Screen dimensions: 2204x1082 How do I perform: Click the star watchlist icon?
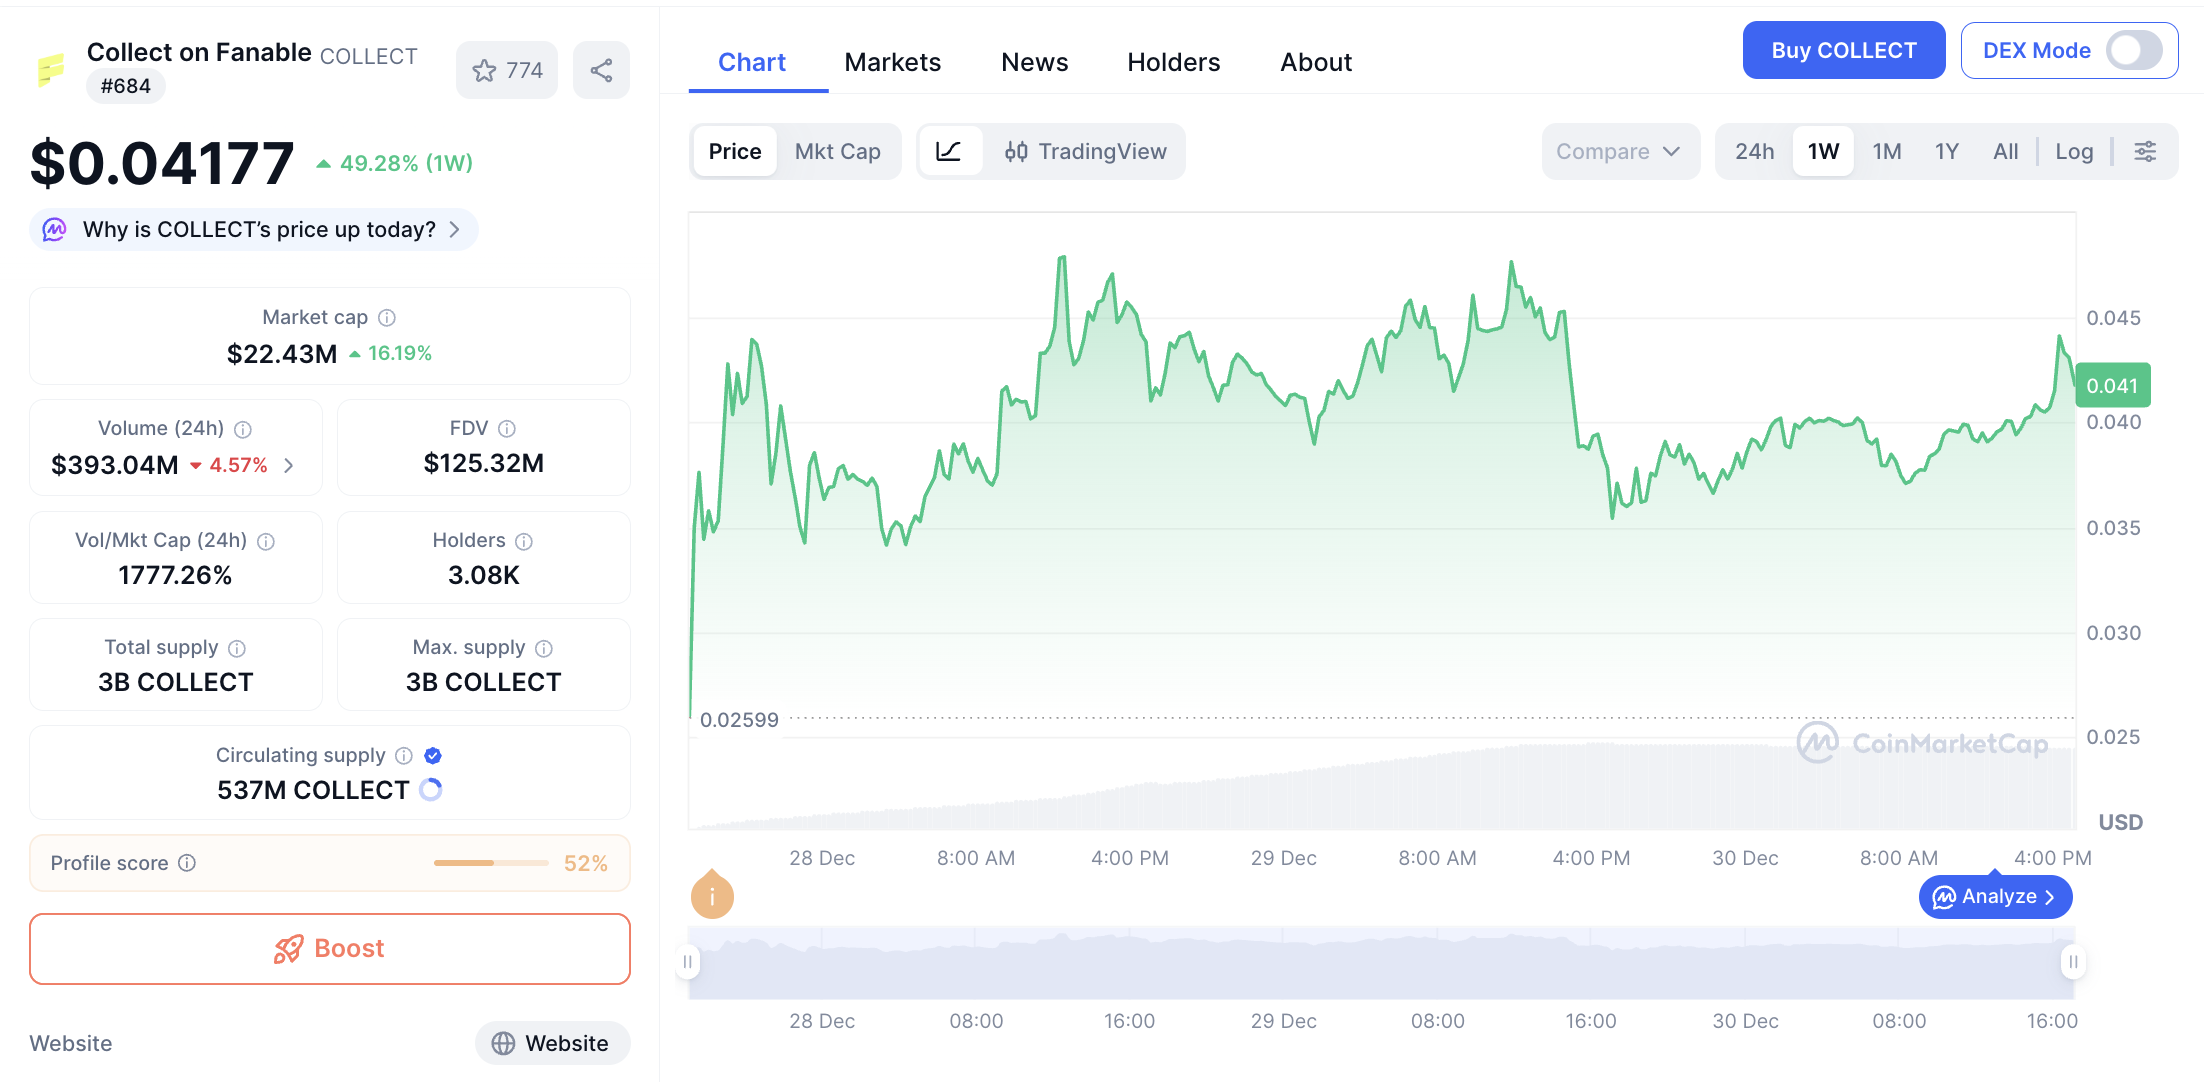[x=485, y=71]
